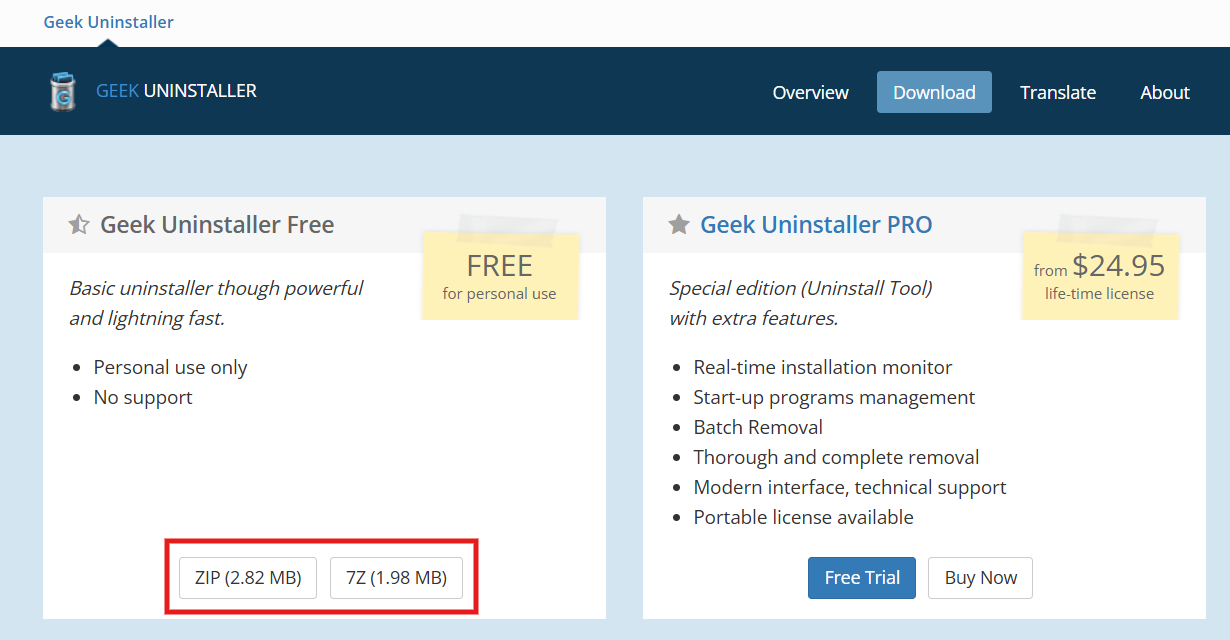Click the GEEK UNINSTALLER header brand text
The height and width of the screenshot is (640, 1230).
(x=176, y=91)
